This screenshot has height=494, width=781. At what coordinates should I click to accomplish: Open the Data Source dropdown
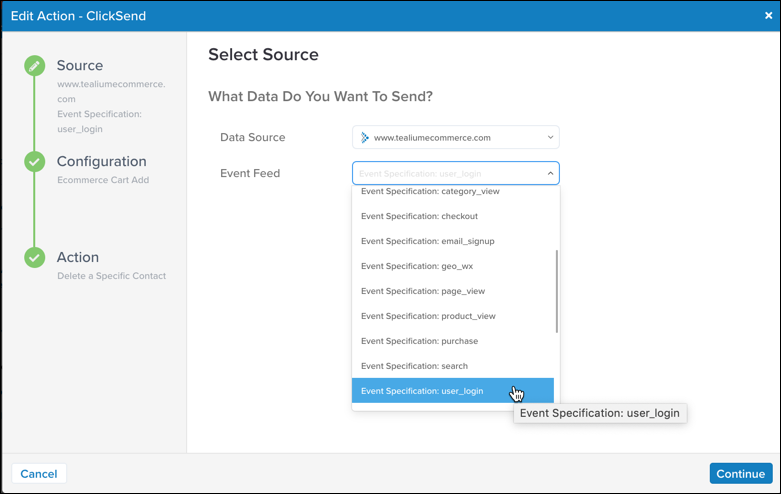coord(455,137)
